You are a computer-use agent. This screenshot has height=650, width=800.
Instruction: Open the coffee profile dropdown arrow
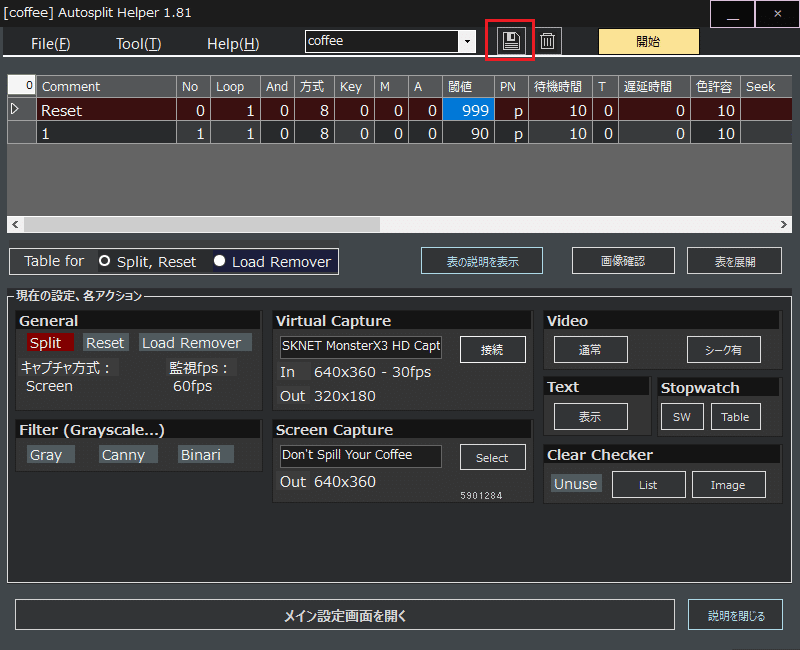pos(467,42)
